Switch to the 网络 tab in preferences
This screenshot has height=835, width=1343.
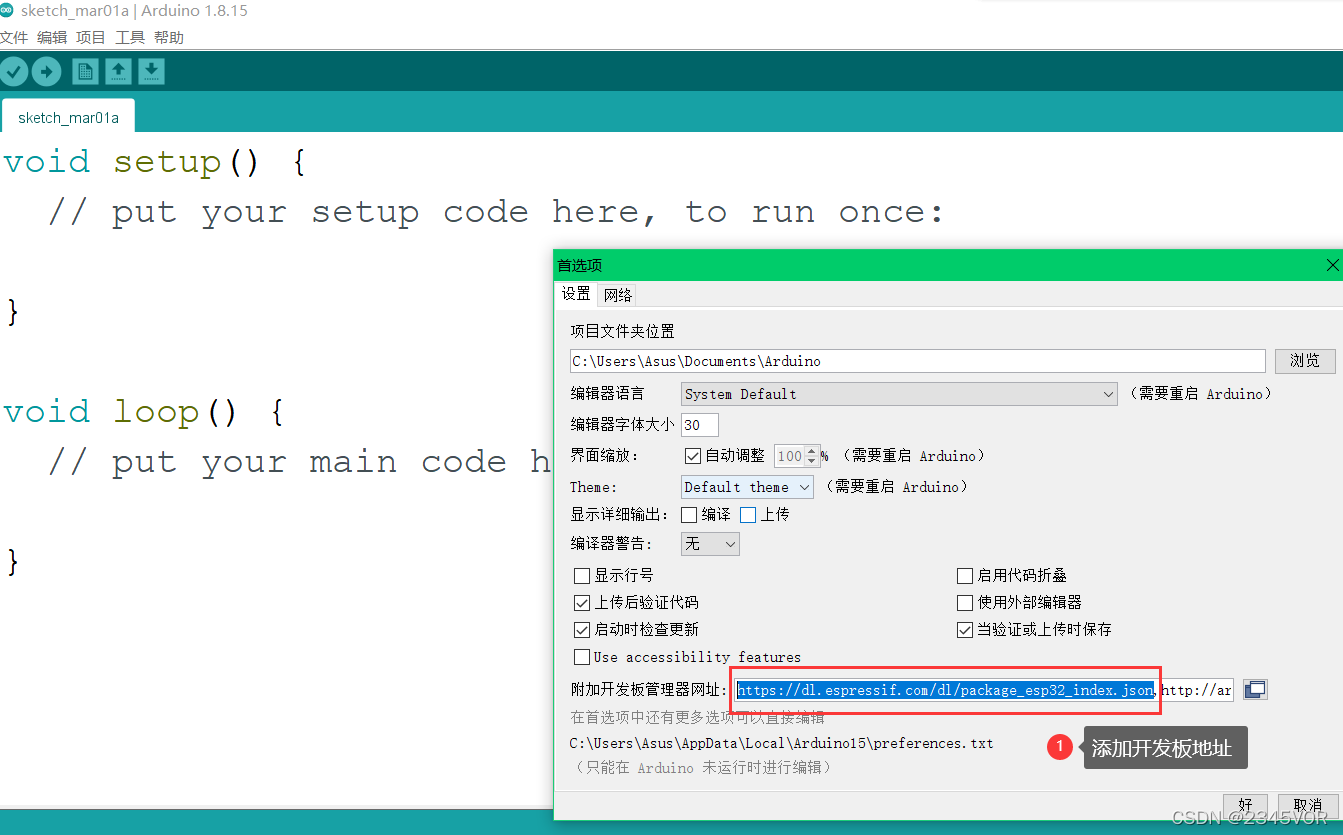[618, 295]
